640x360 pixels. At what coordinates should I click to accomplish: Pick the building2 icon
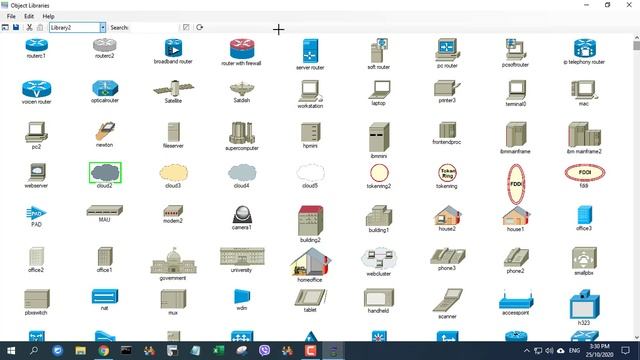(x=311, y=220)
